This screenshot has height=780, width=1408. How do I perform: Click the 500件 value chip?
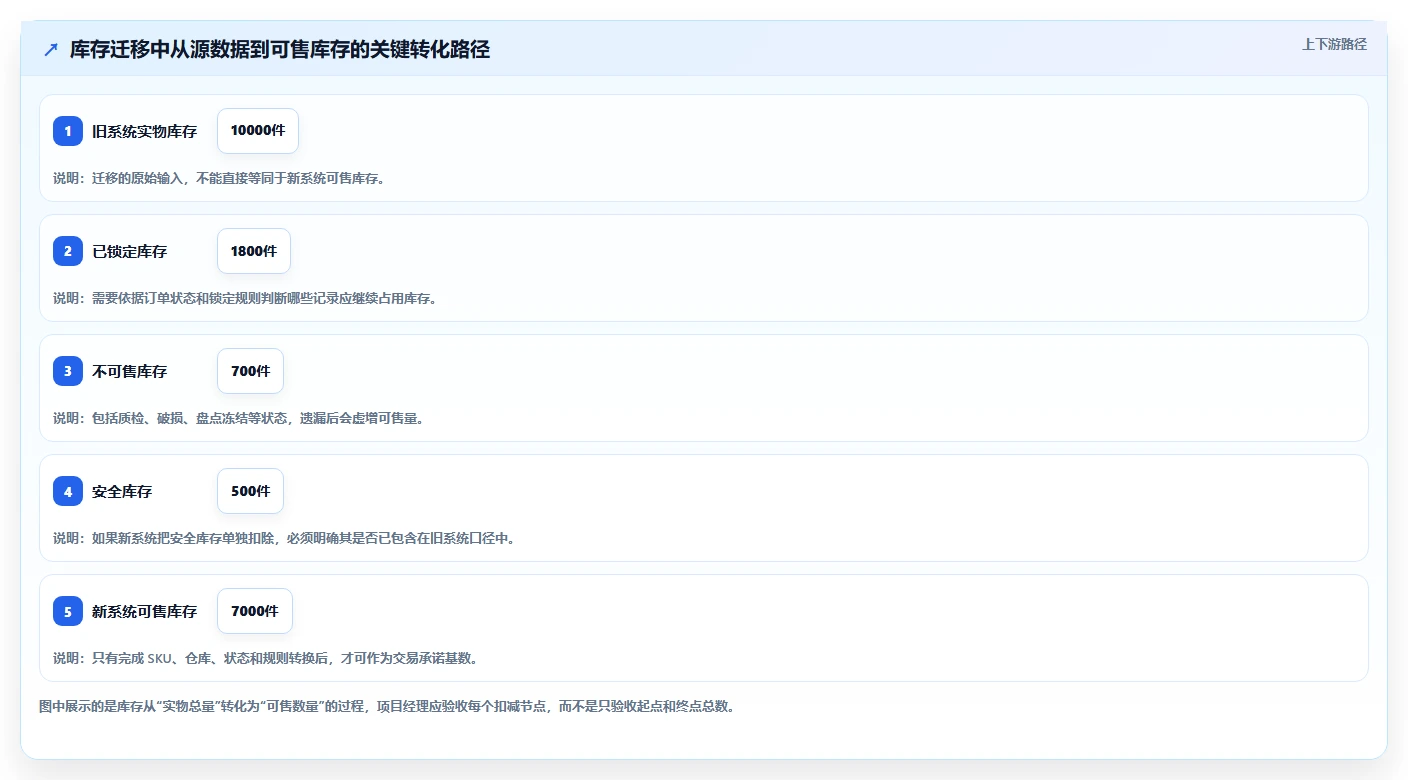250,491
